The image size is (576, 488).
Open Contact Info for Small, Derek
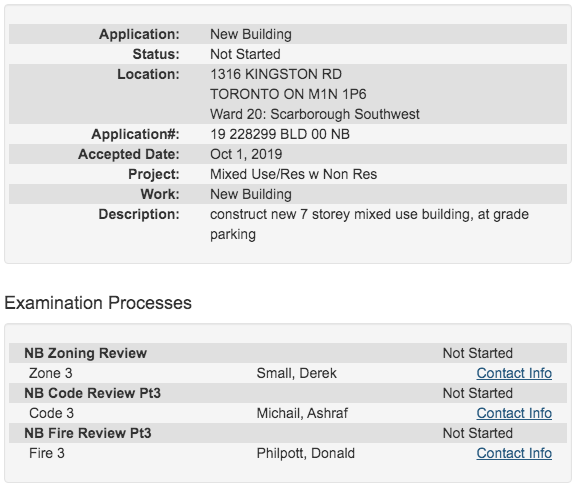point(514,373)
